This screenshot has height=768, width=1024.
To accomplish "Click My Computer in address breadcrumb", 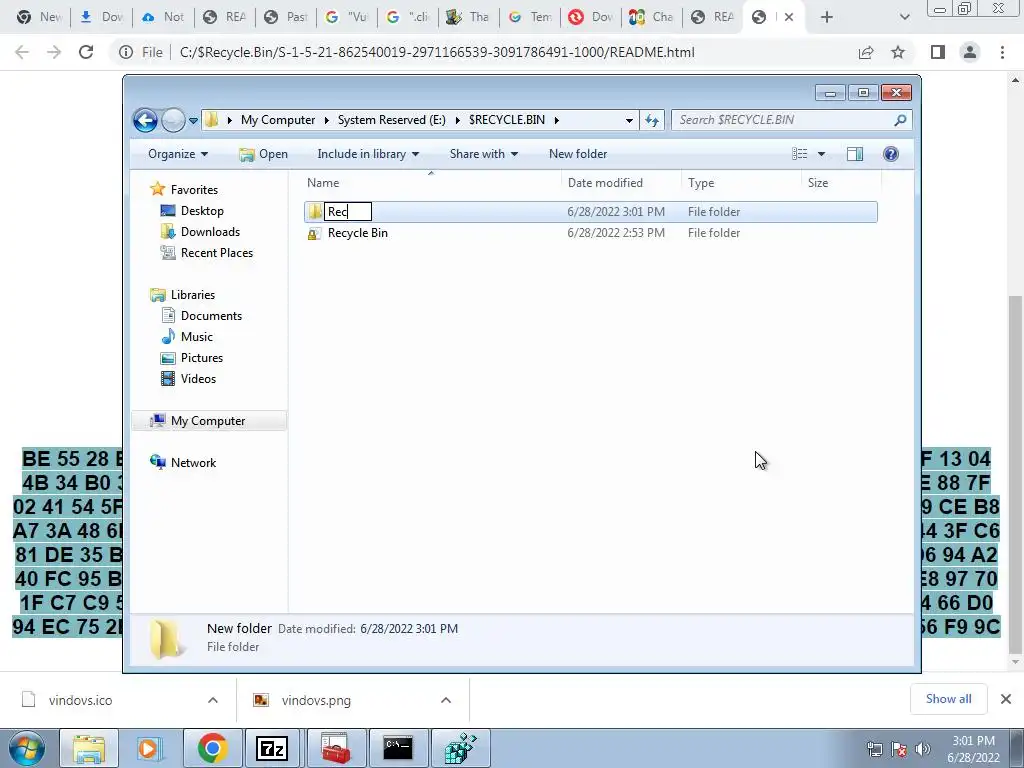I will 278,120.
